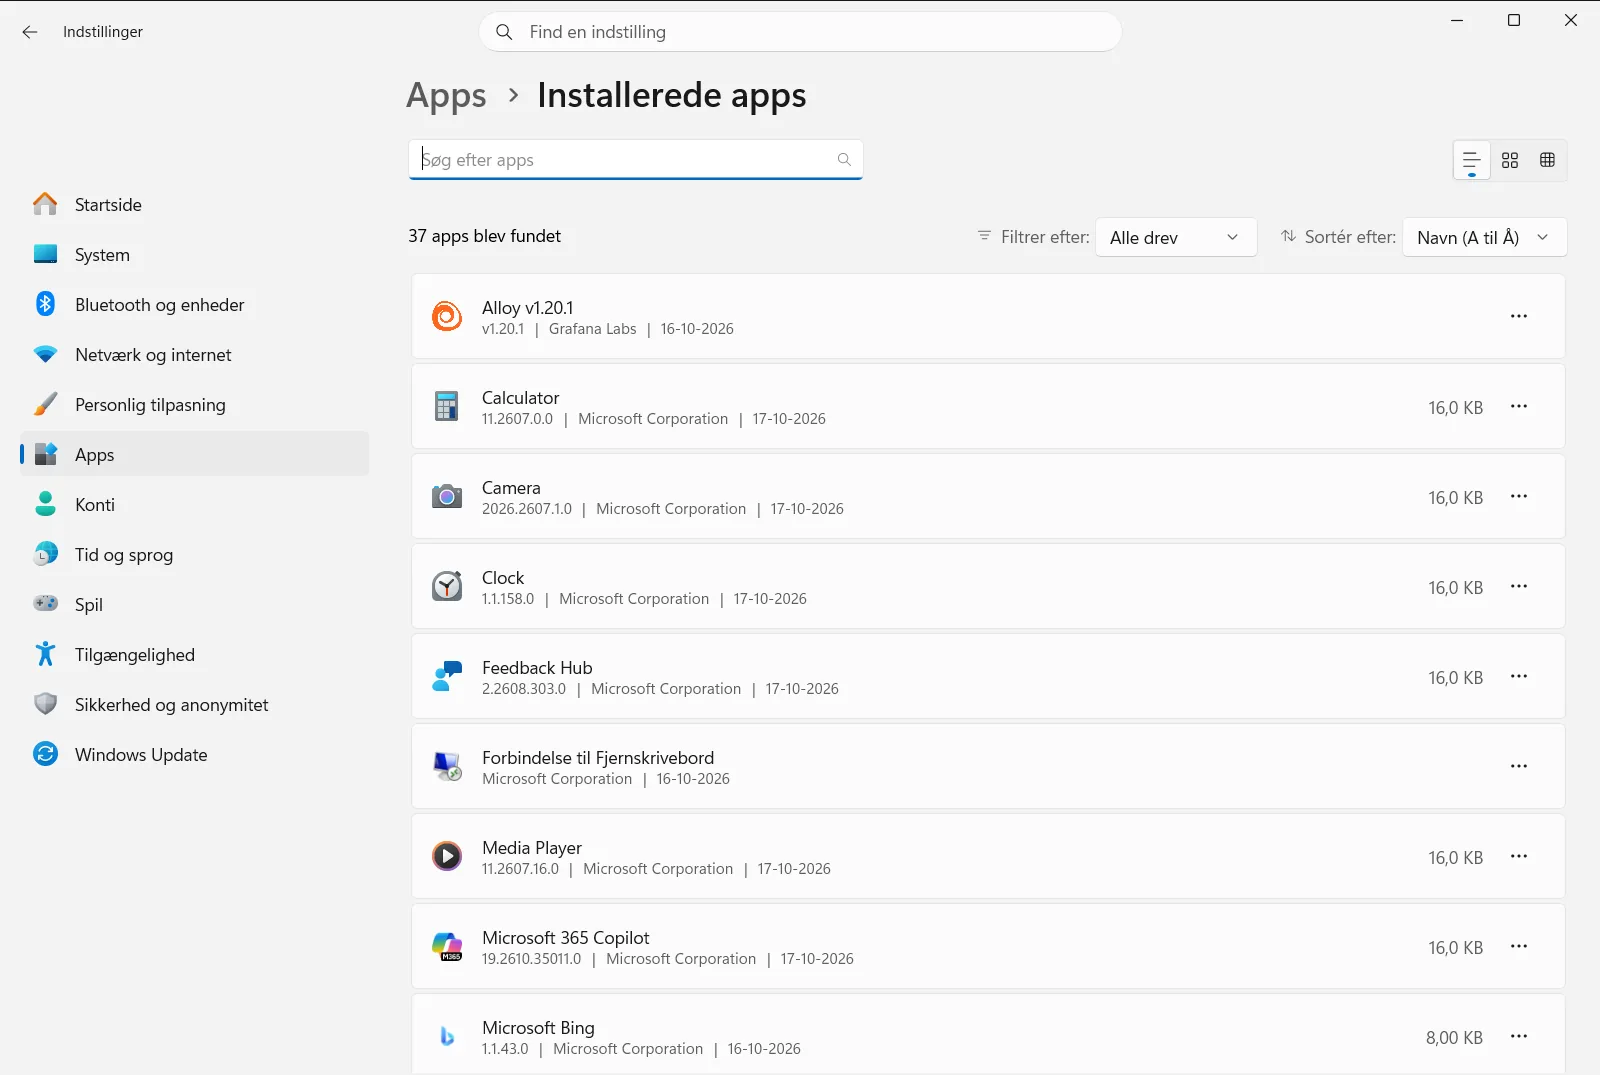Click the Apps breadcrumb link
1600x1075 pixels.
pyautogui.click(x=446, y=95)
